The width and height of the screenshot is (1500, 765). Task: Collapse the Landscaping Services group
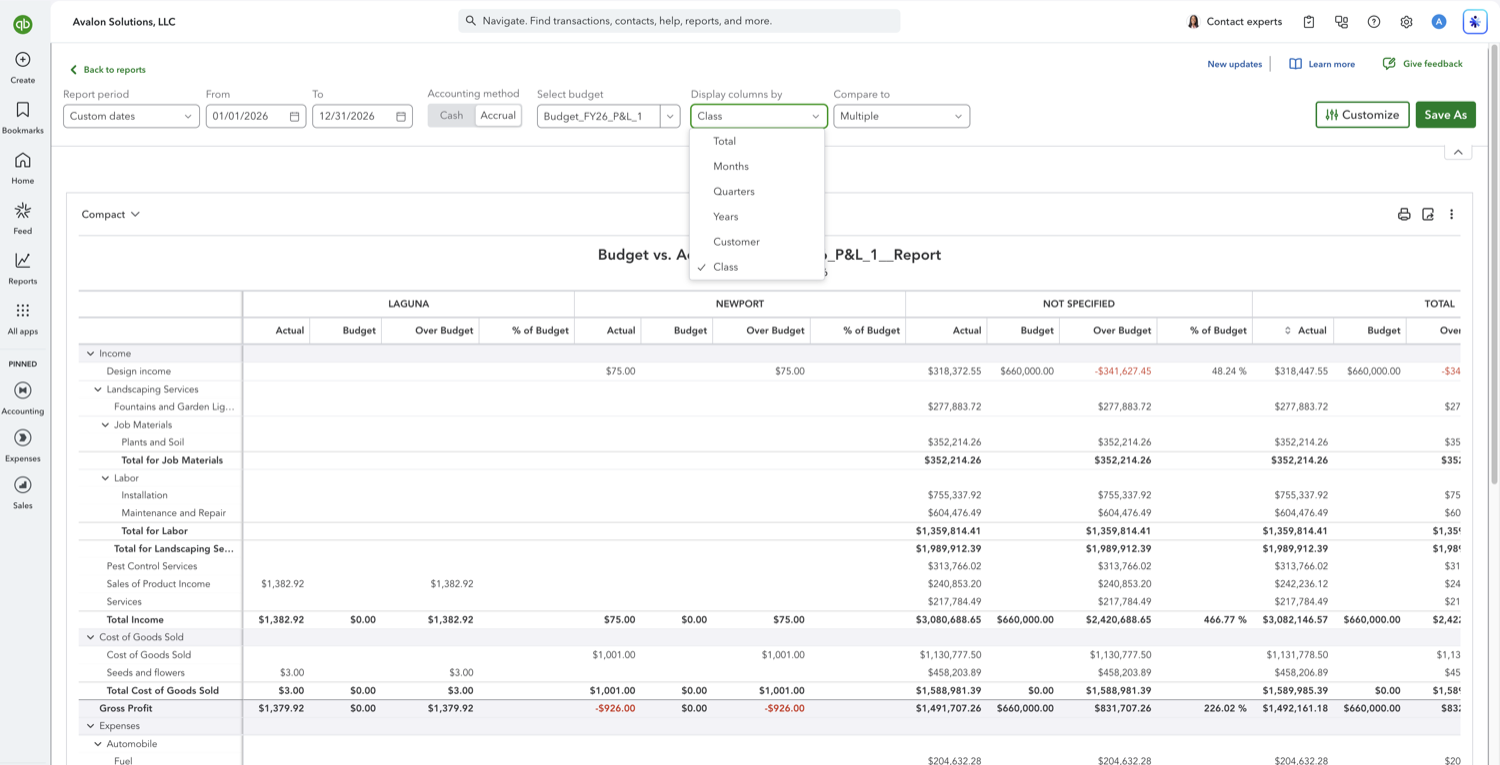tap(98, 390)
